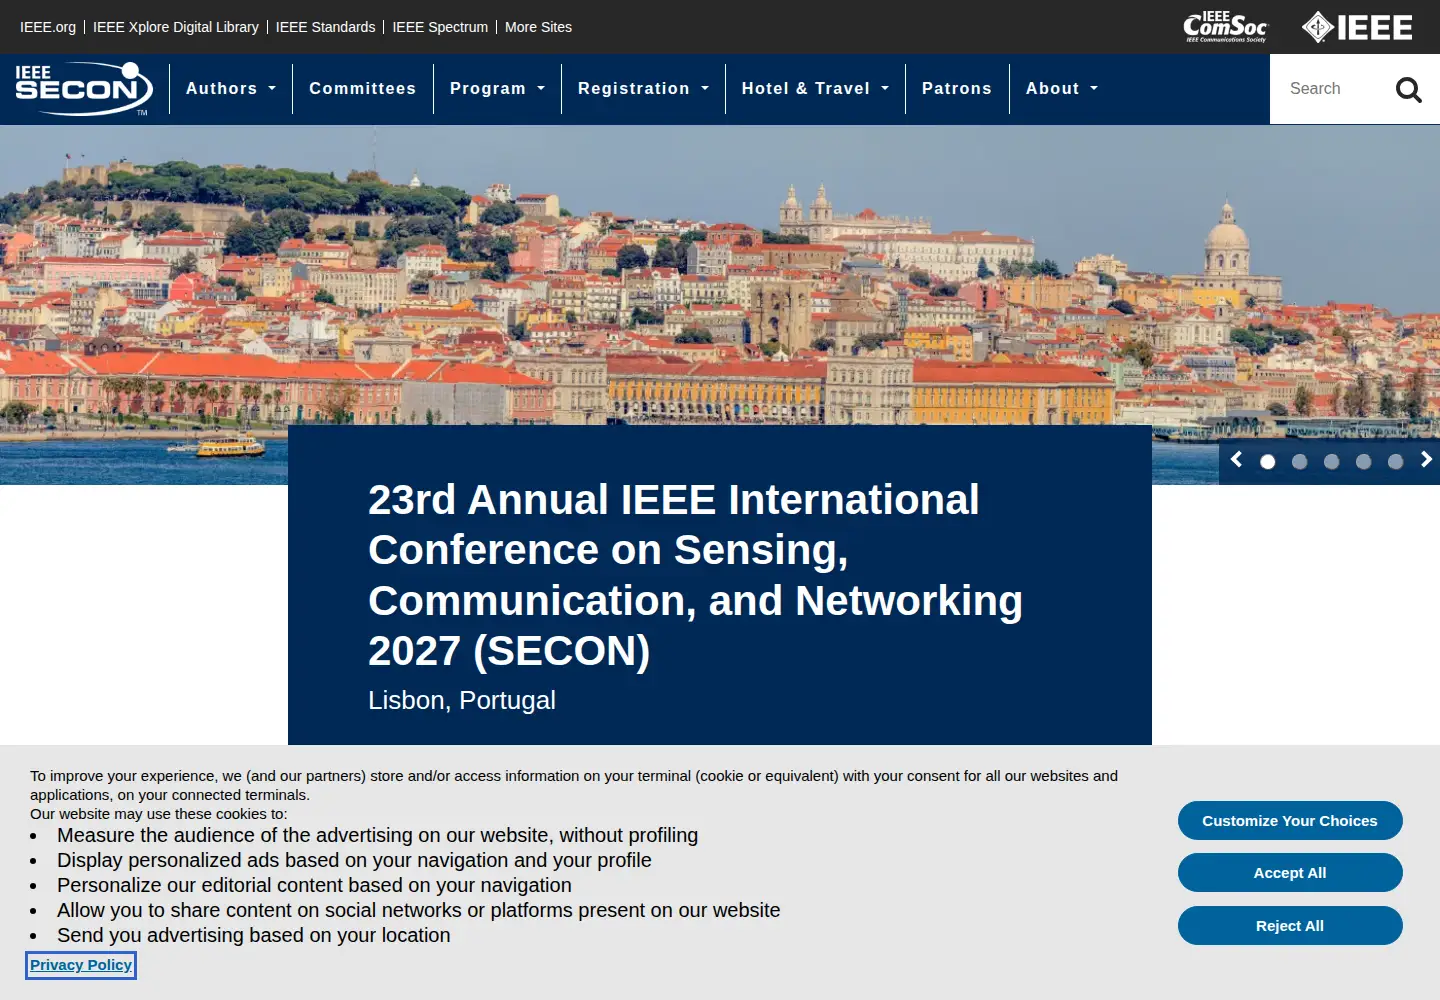Open the Committees page

point(362,89)
